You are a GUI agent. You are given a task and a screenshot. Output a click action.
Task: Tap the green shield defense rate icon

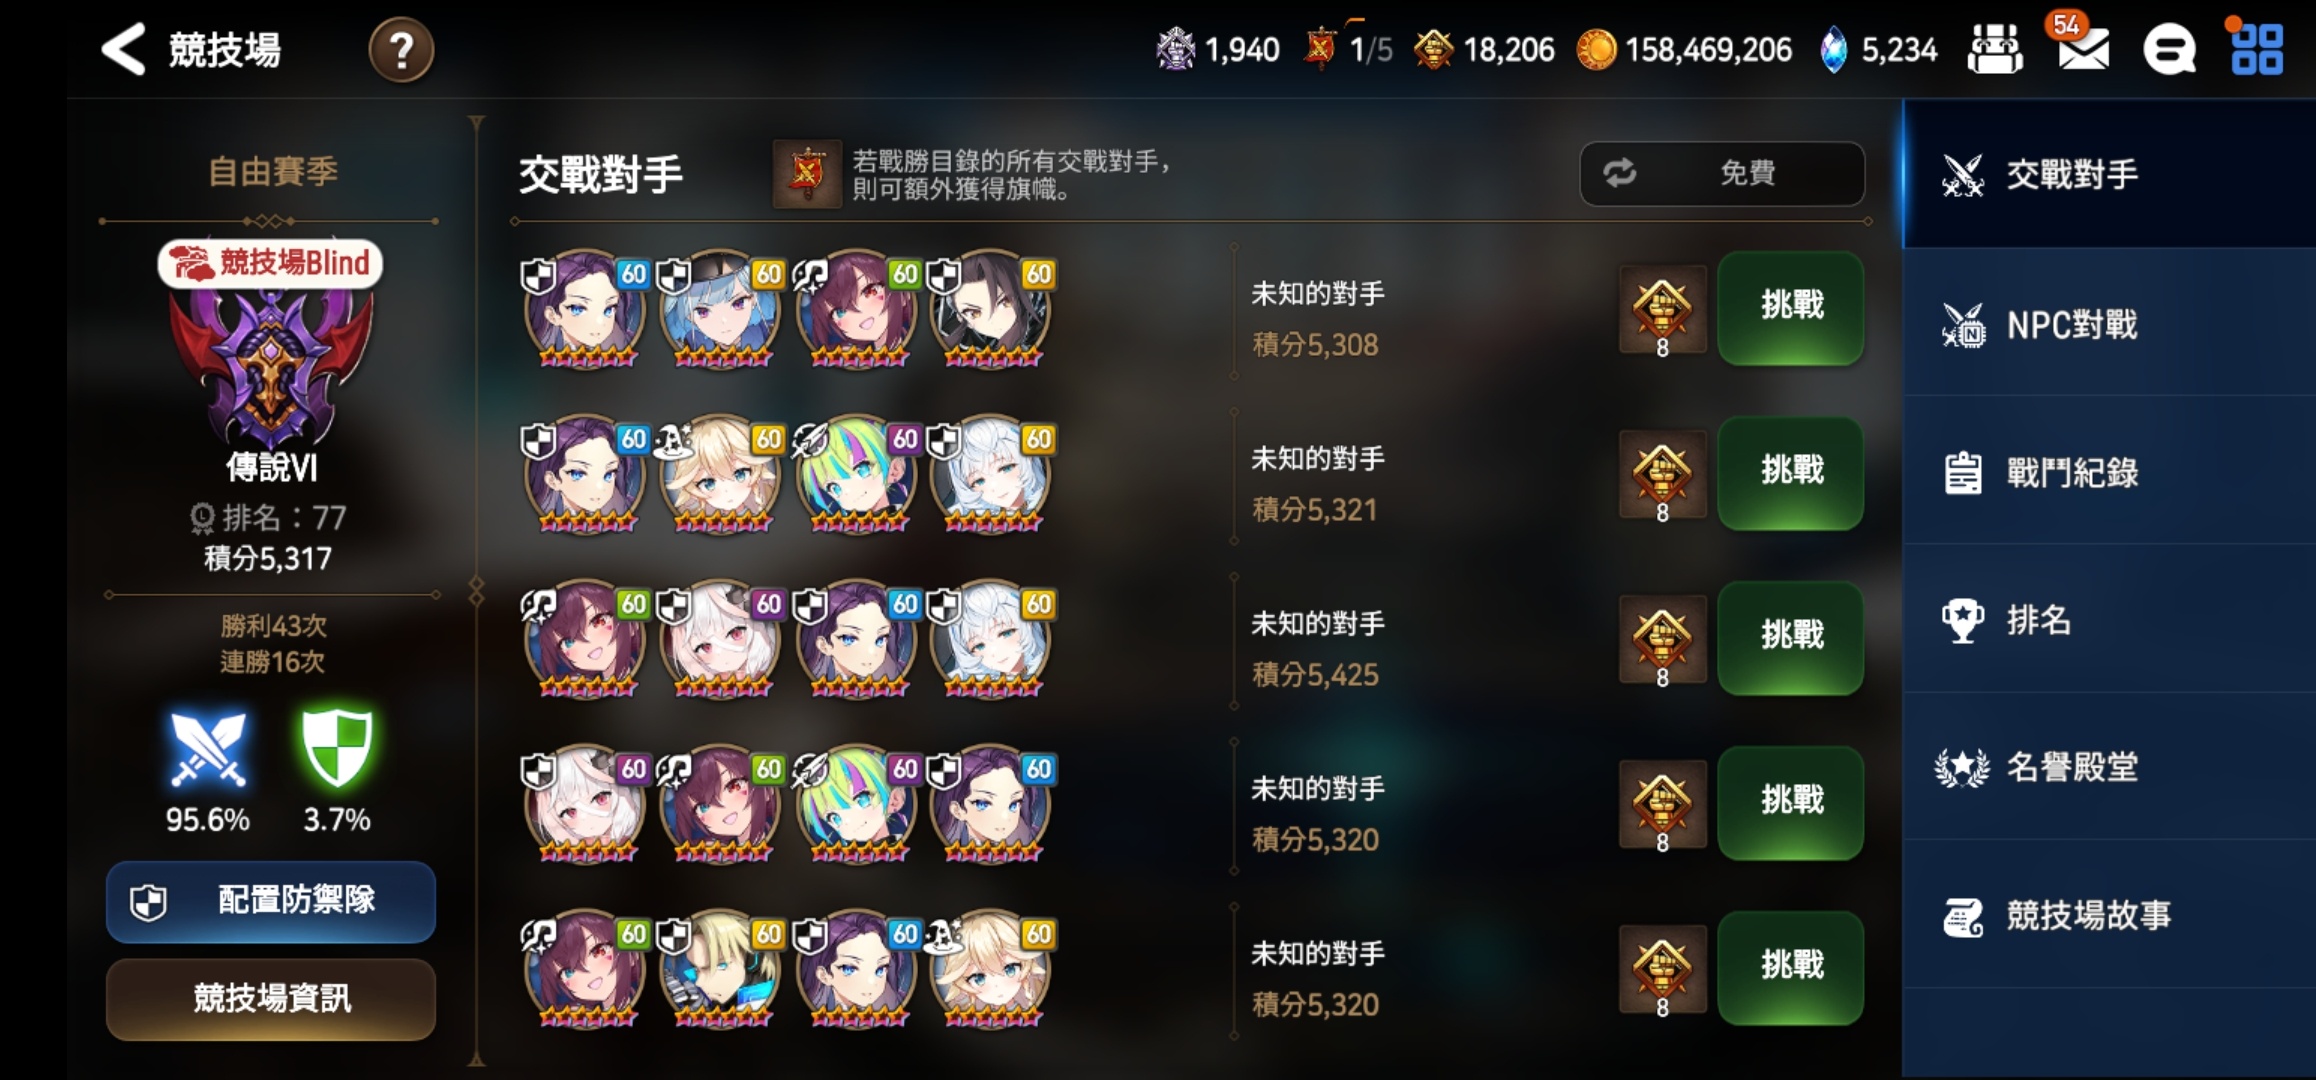[337, 747]
